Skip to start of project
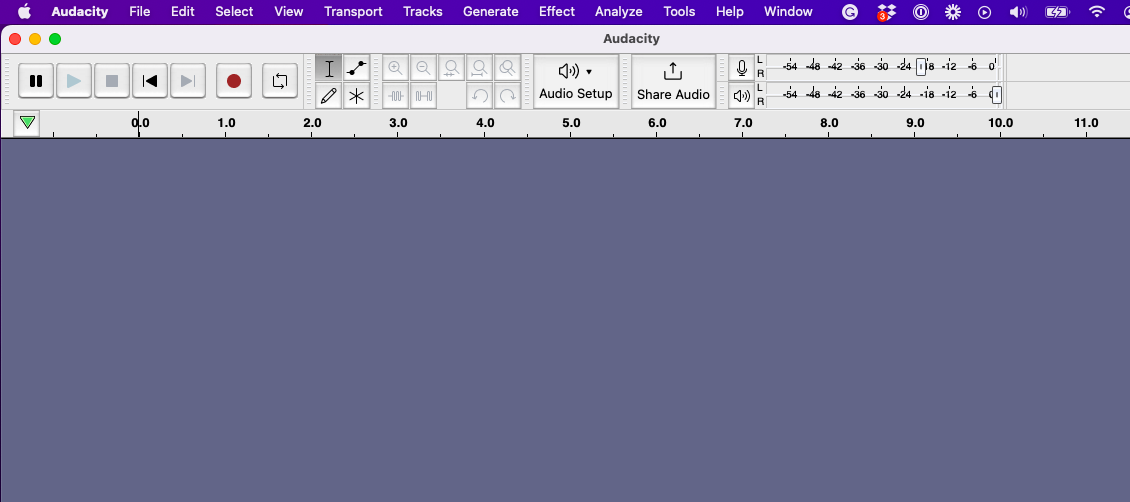The image size is (1130, 502). click(x=150, y=81)
